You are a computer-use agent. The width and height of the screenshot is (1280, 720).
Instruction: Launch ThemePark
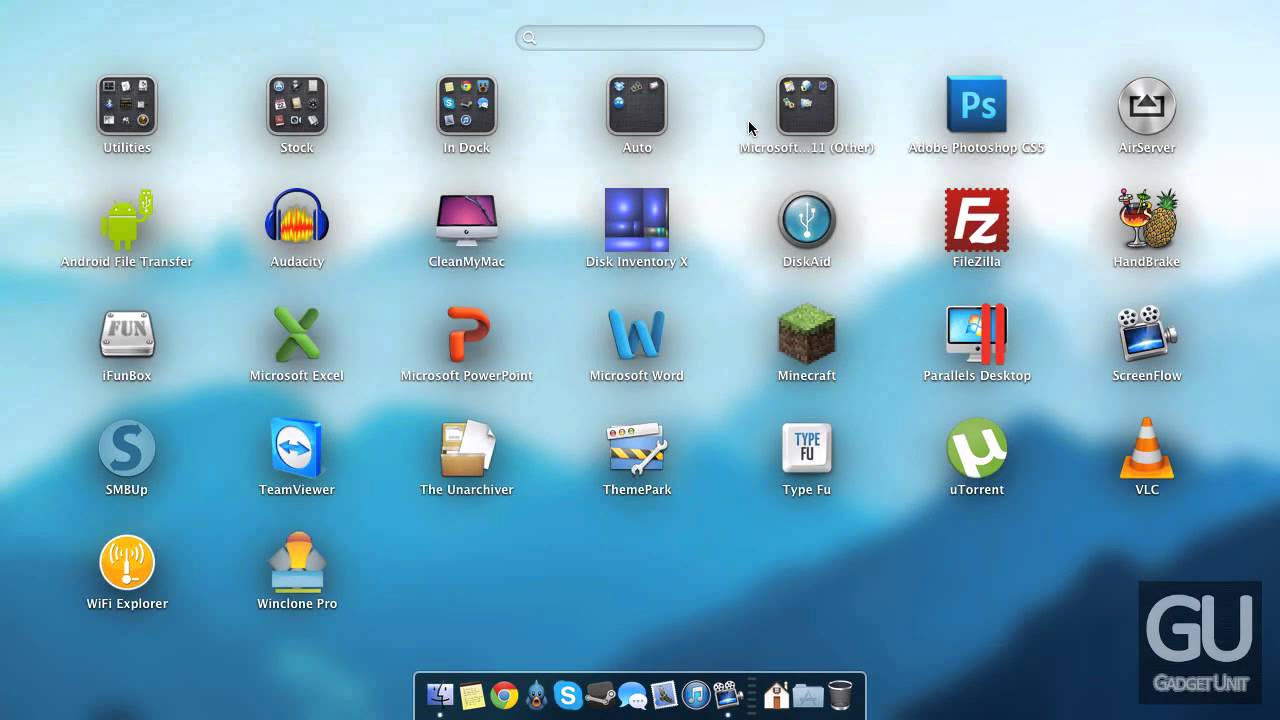point(637,447)
